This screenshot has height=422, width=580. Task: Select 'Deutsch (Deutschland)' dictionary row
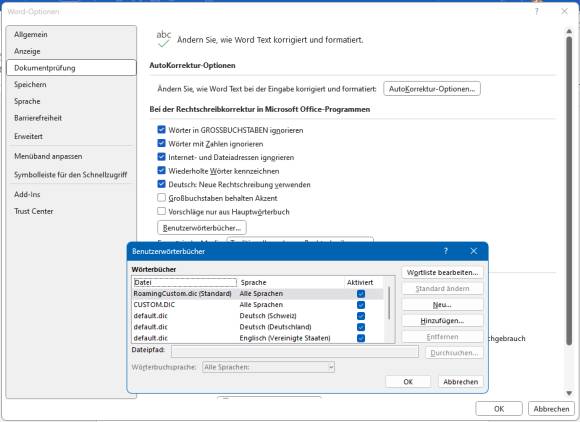(x=257, y=327)
